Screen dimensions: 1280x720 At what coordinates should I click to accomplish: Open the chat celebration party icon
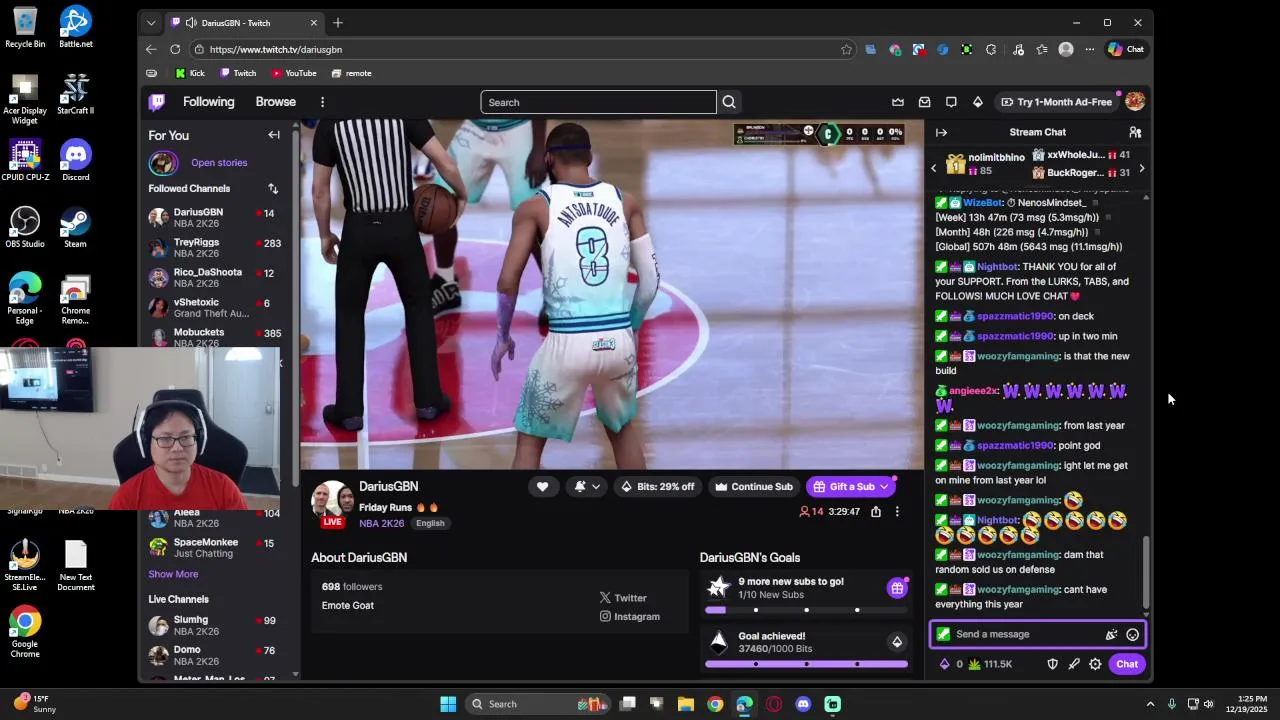(x=1111, y=634)
